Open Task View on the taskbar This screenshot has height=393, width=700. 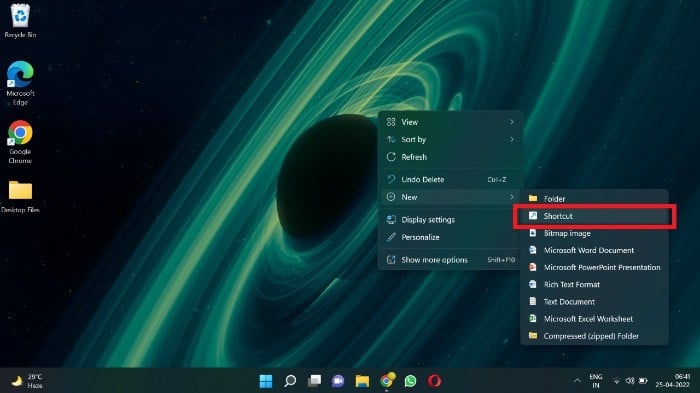pos(314,381)
